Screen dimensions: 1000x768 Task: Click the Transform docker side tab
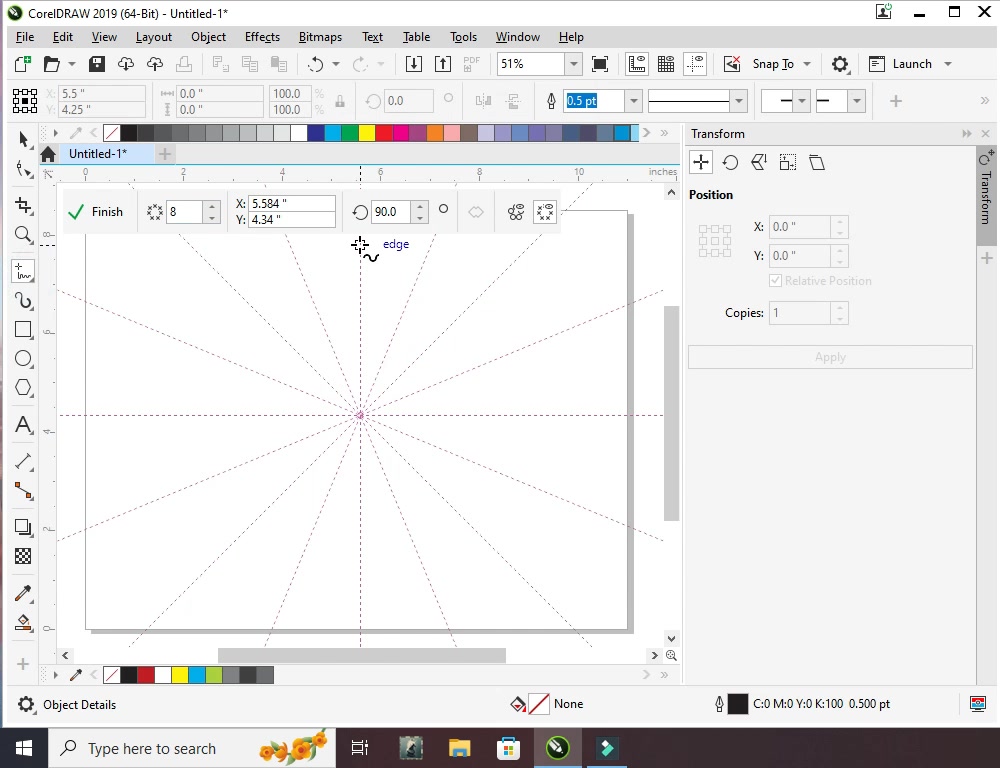point(986,195)
